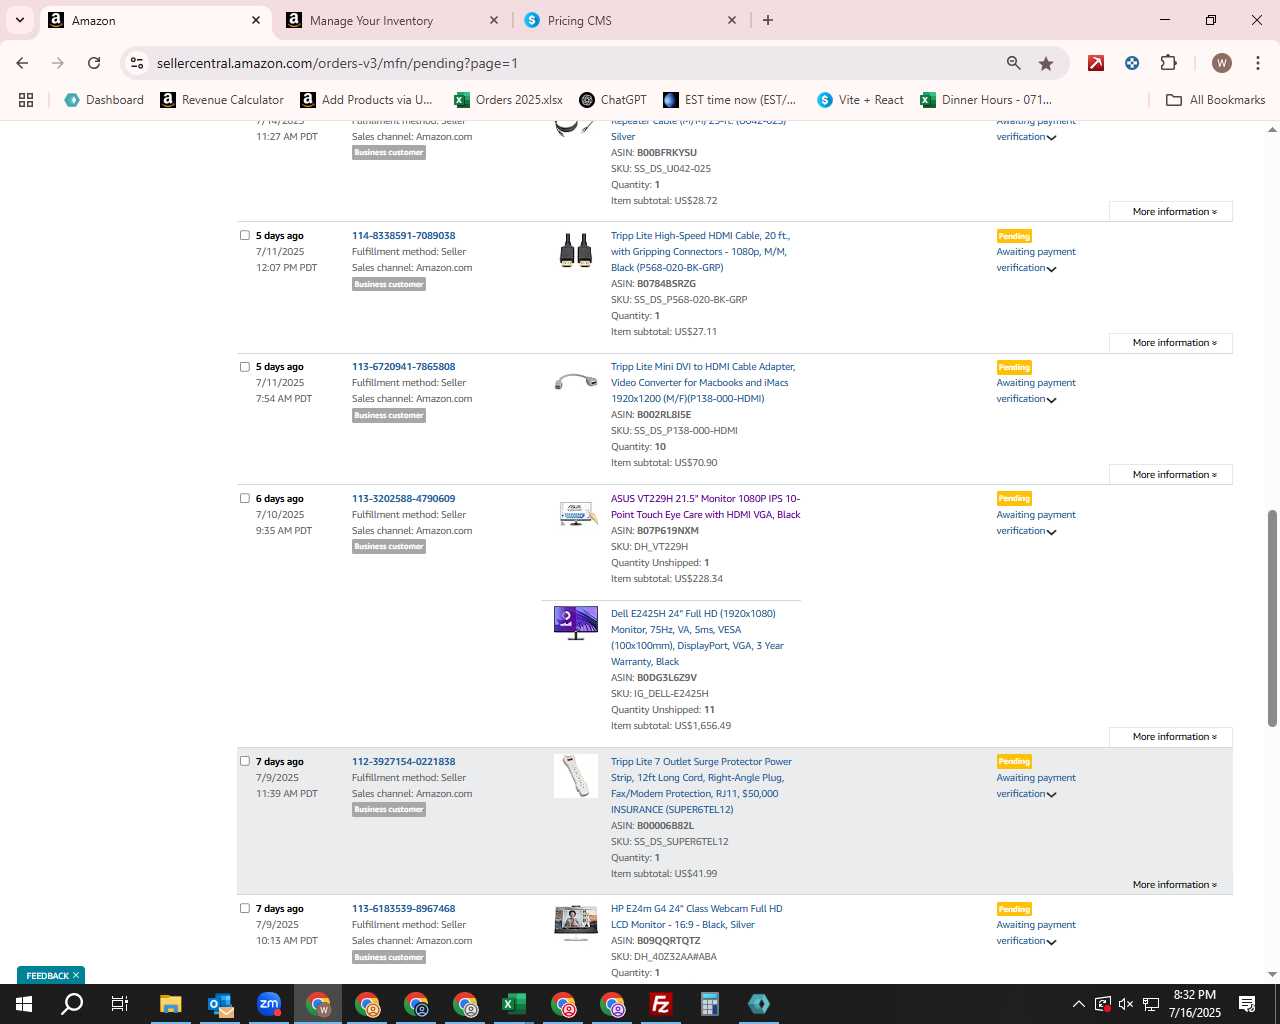Open the blue circular browser extension
Image resolution: width=1280 pixels, height=1024 pixels.
tap(1132, 63)
